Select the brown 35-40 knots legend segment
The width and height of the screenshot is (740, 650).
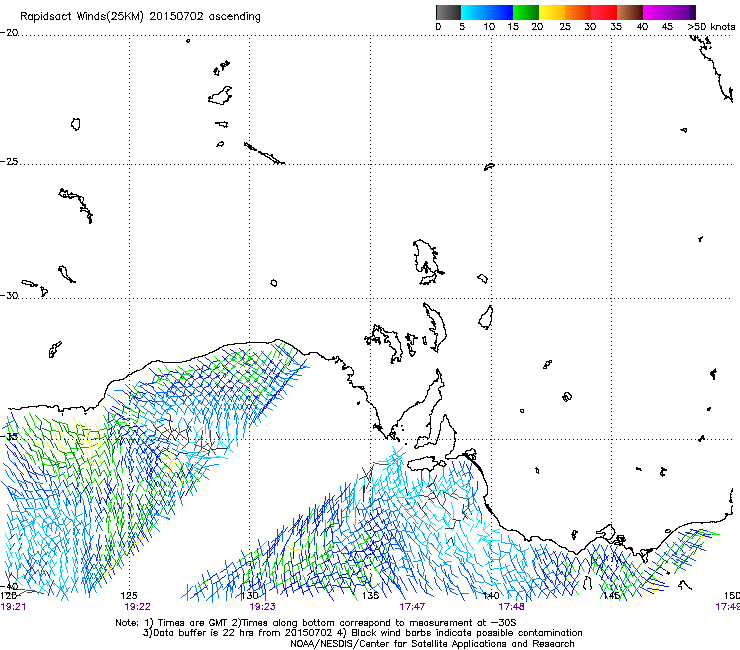tap(630, 12)
